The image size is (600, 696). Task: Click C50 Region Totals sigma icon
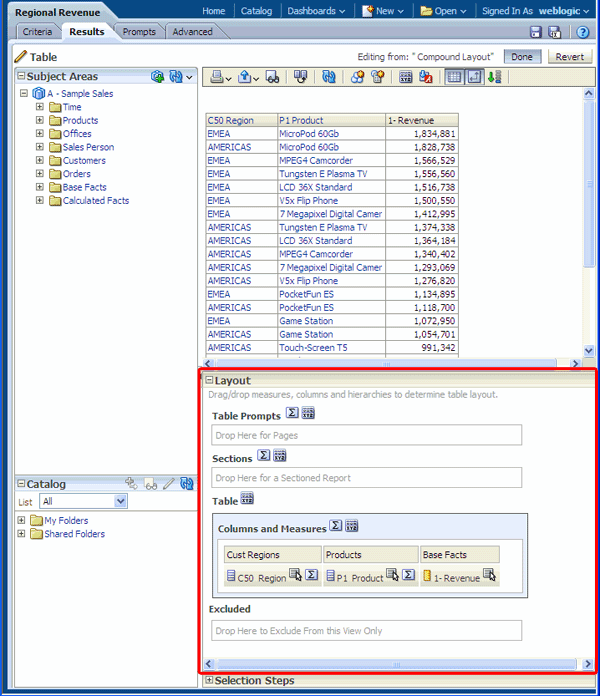click(x=312, y=575)
